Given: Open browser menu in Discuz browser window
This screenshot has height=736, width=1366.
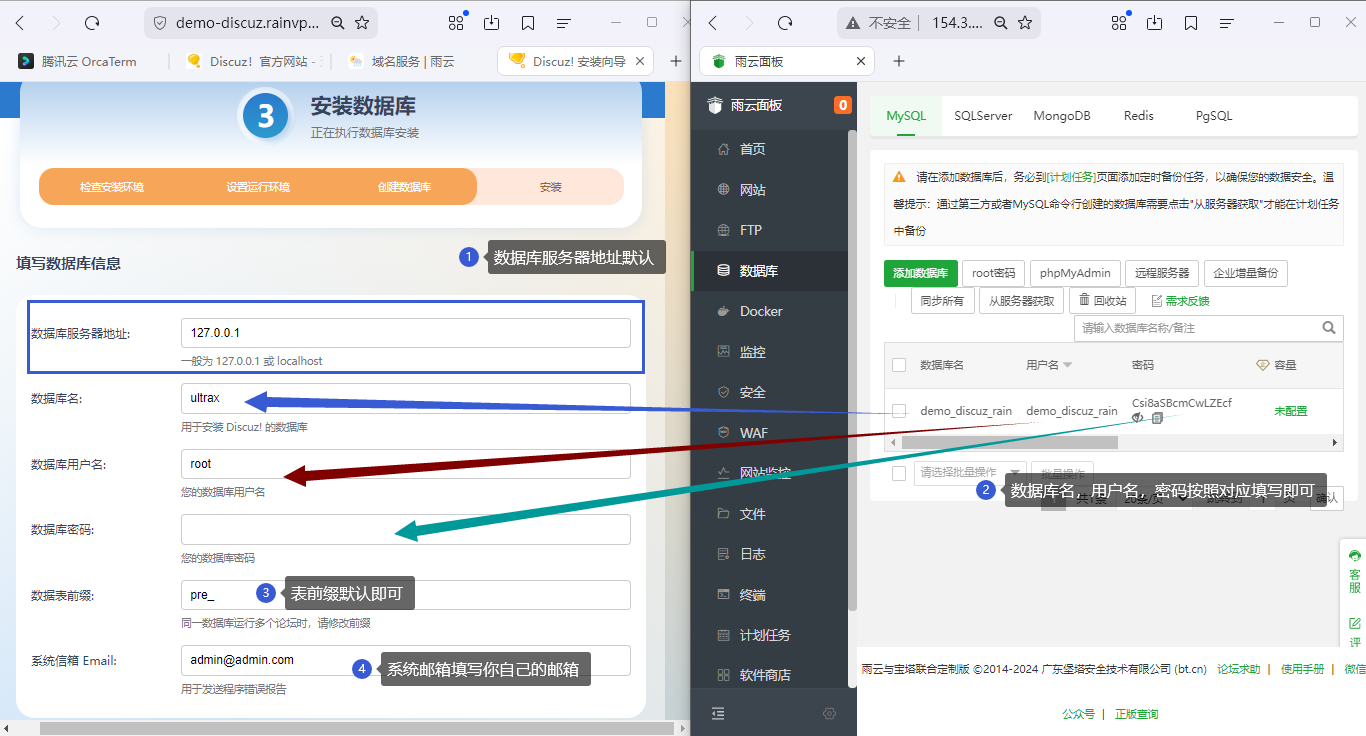Looking at the screenshot, I should point(564,22).
